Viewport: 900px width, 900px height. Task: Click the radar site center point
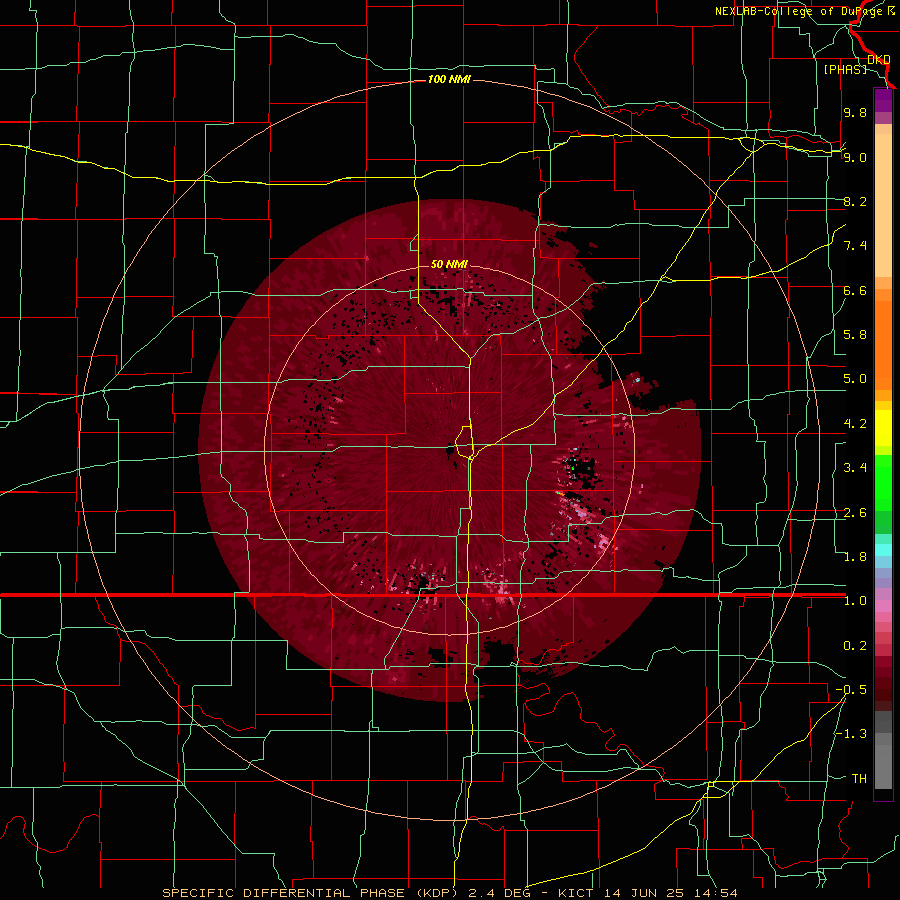(450, 450)
